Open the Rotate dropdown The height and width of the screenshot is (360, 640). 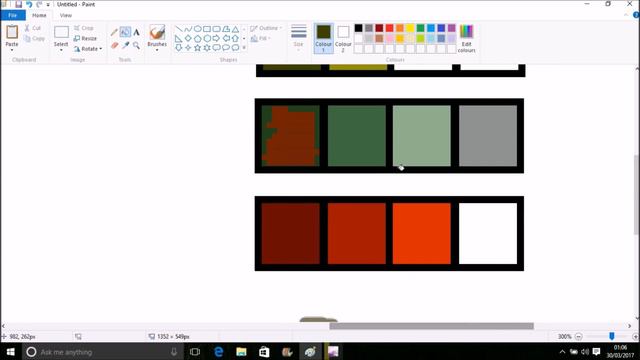click(x=88, y=49)
